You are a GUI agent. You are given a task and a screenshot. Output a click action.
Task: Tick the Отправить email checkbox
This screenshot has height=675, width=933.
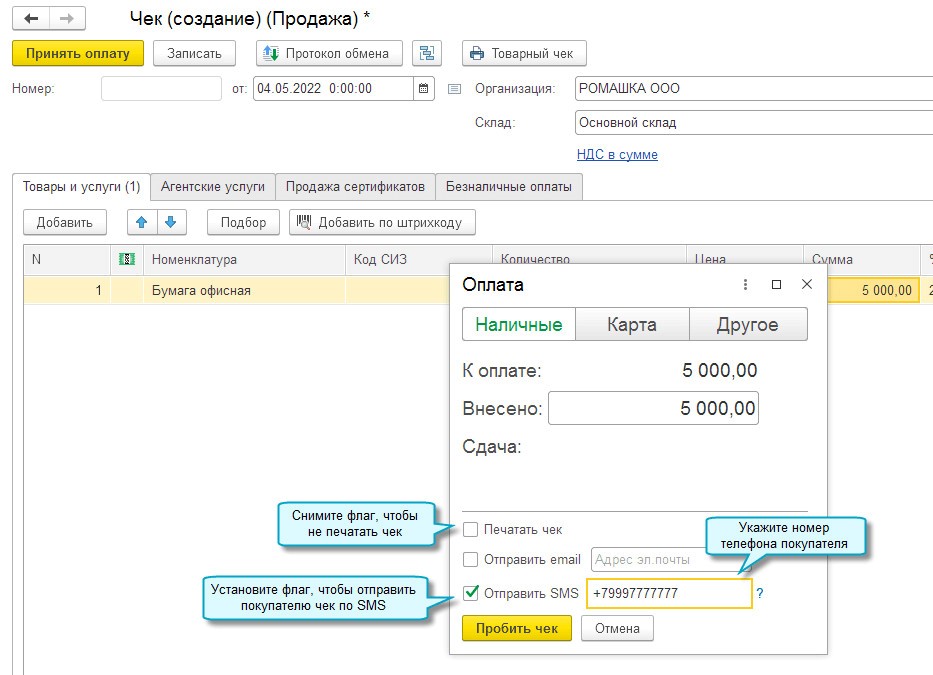coord(471,559)
